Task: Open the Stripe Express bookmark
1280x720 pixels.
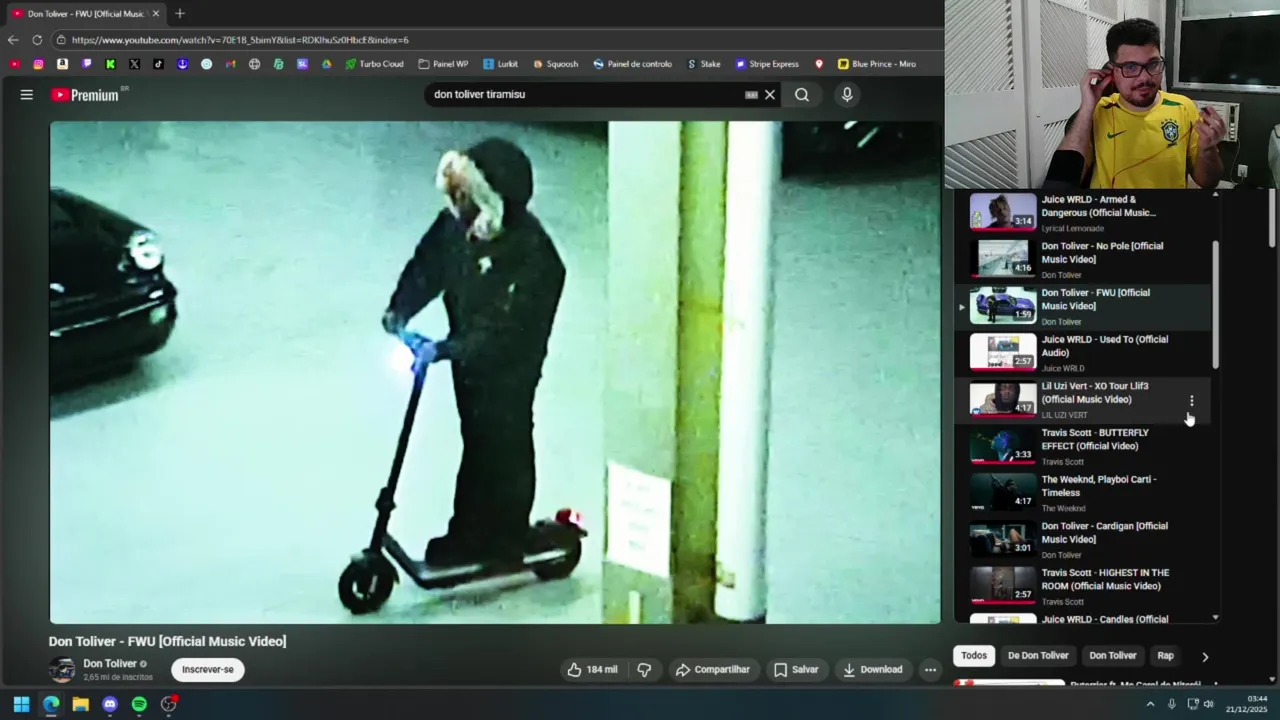Action: [767, 64]
